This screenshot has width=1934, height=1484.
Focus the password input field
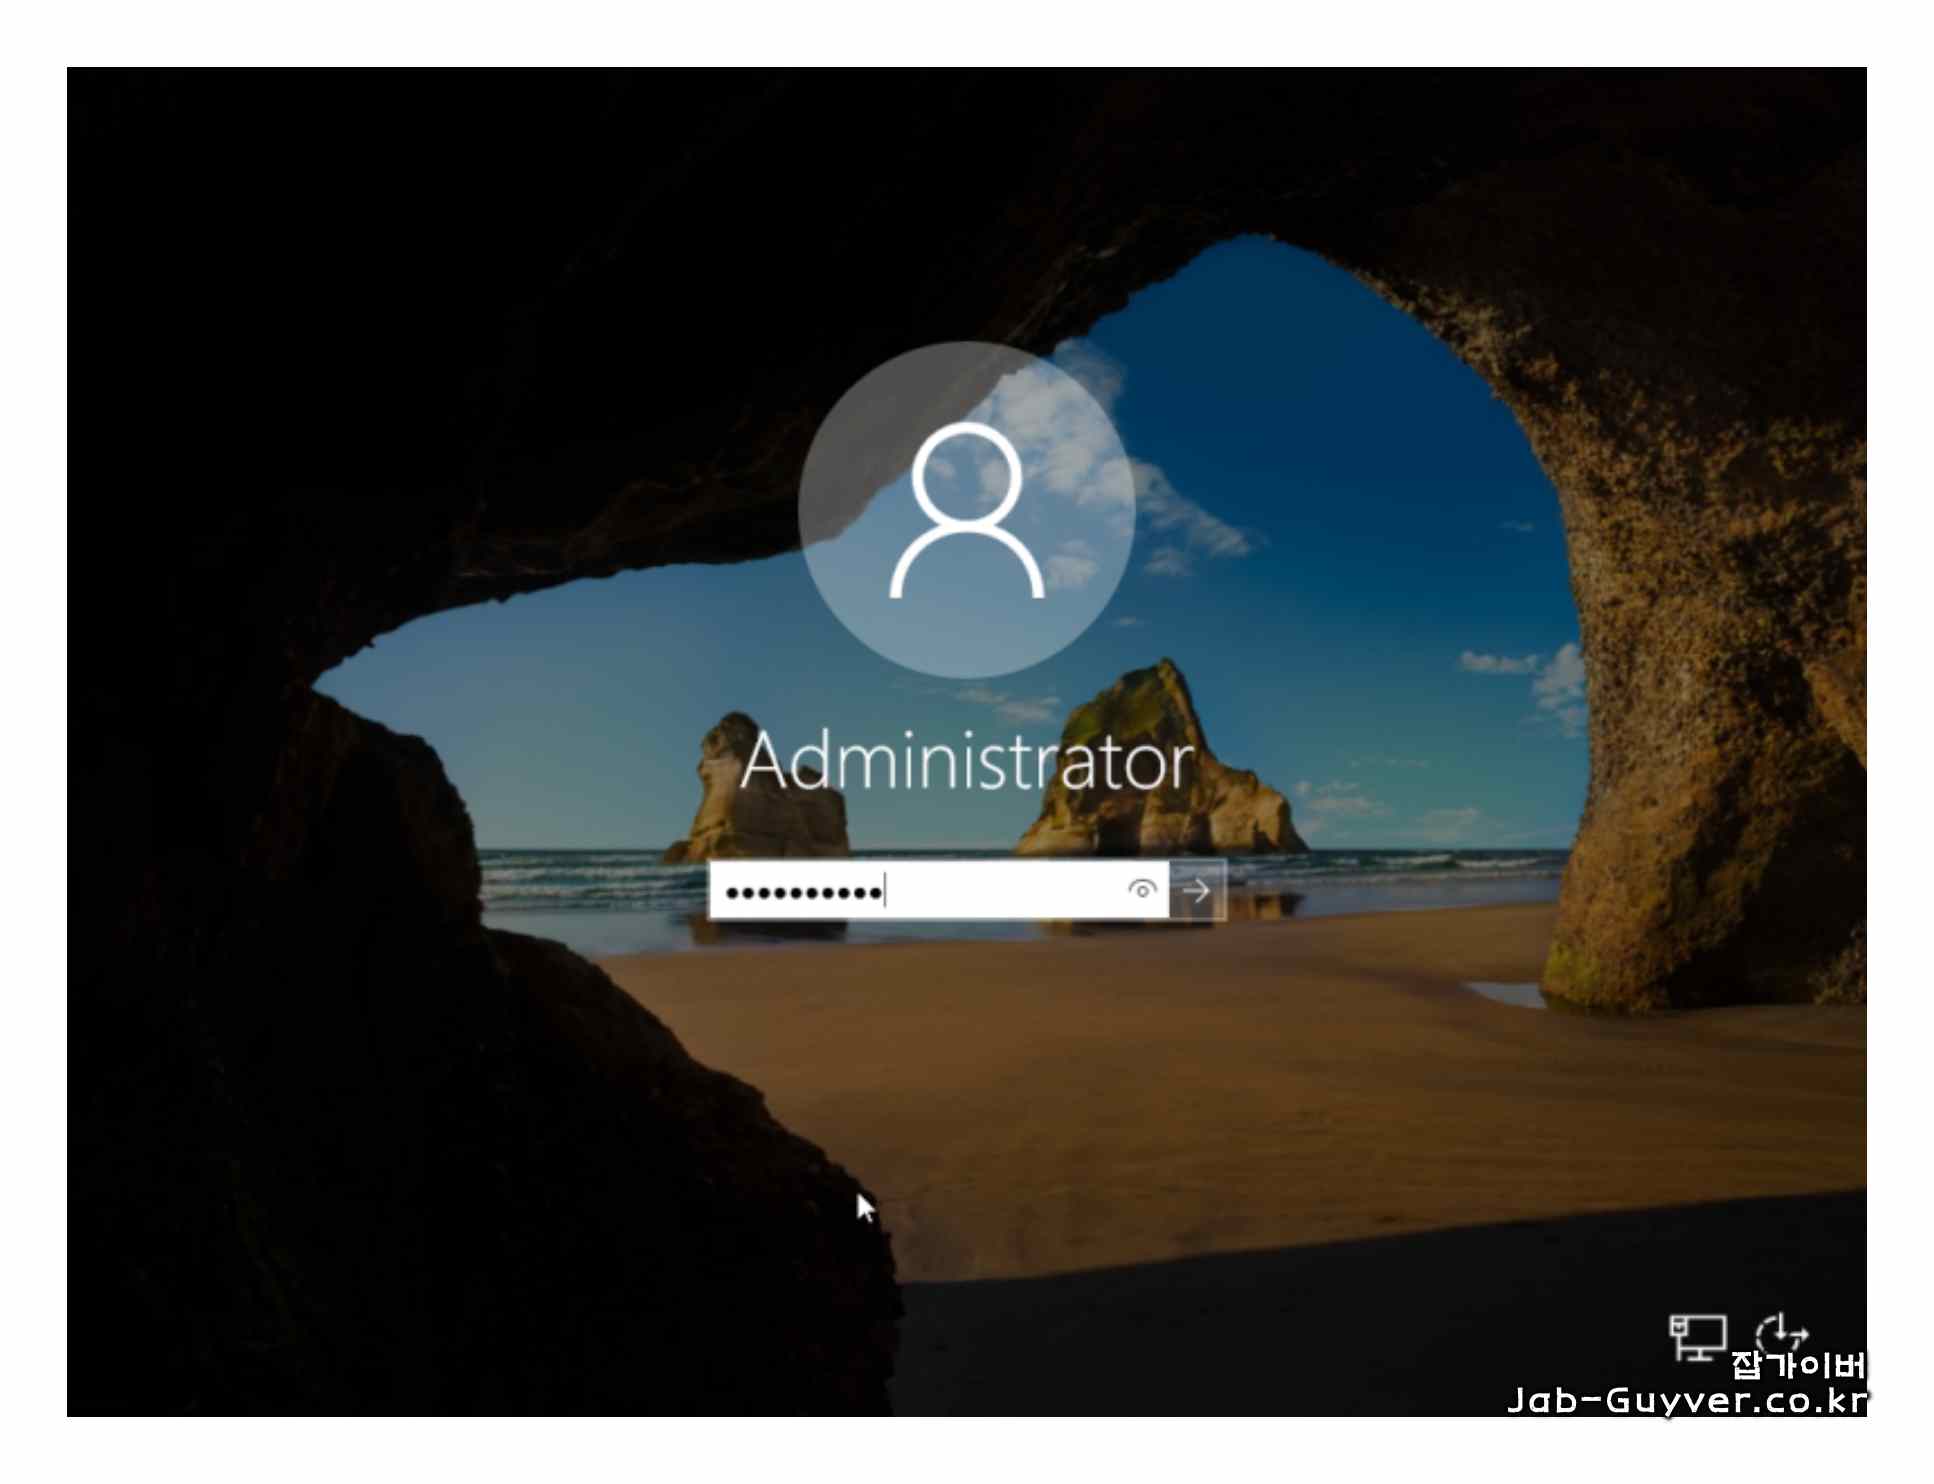tap(937, 889)
